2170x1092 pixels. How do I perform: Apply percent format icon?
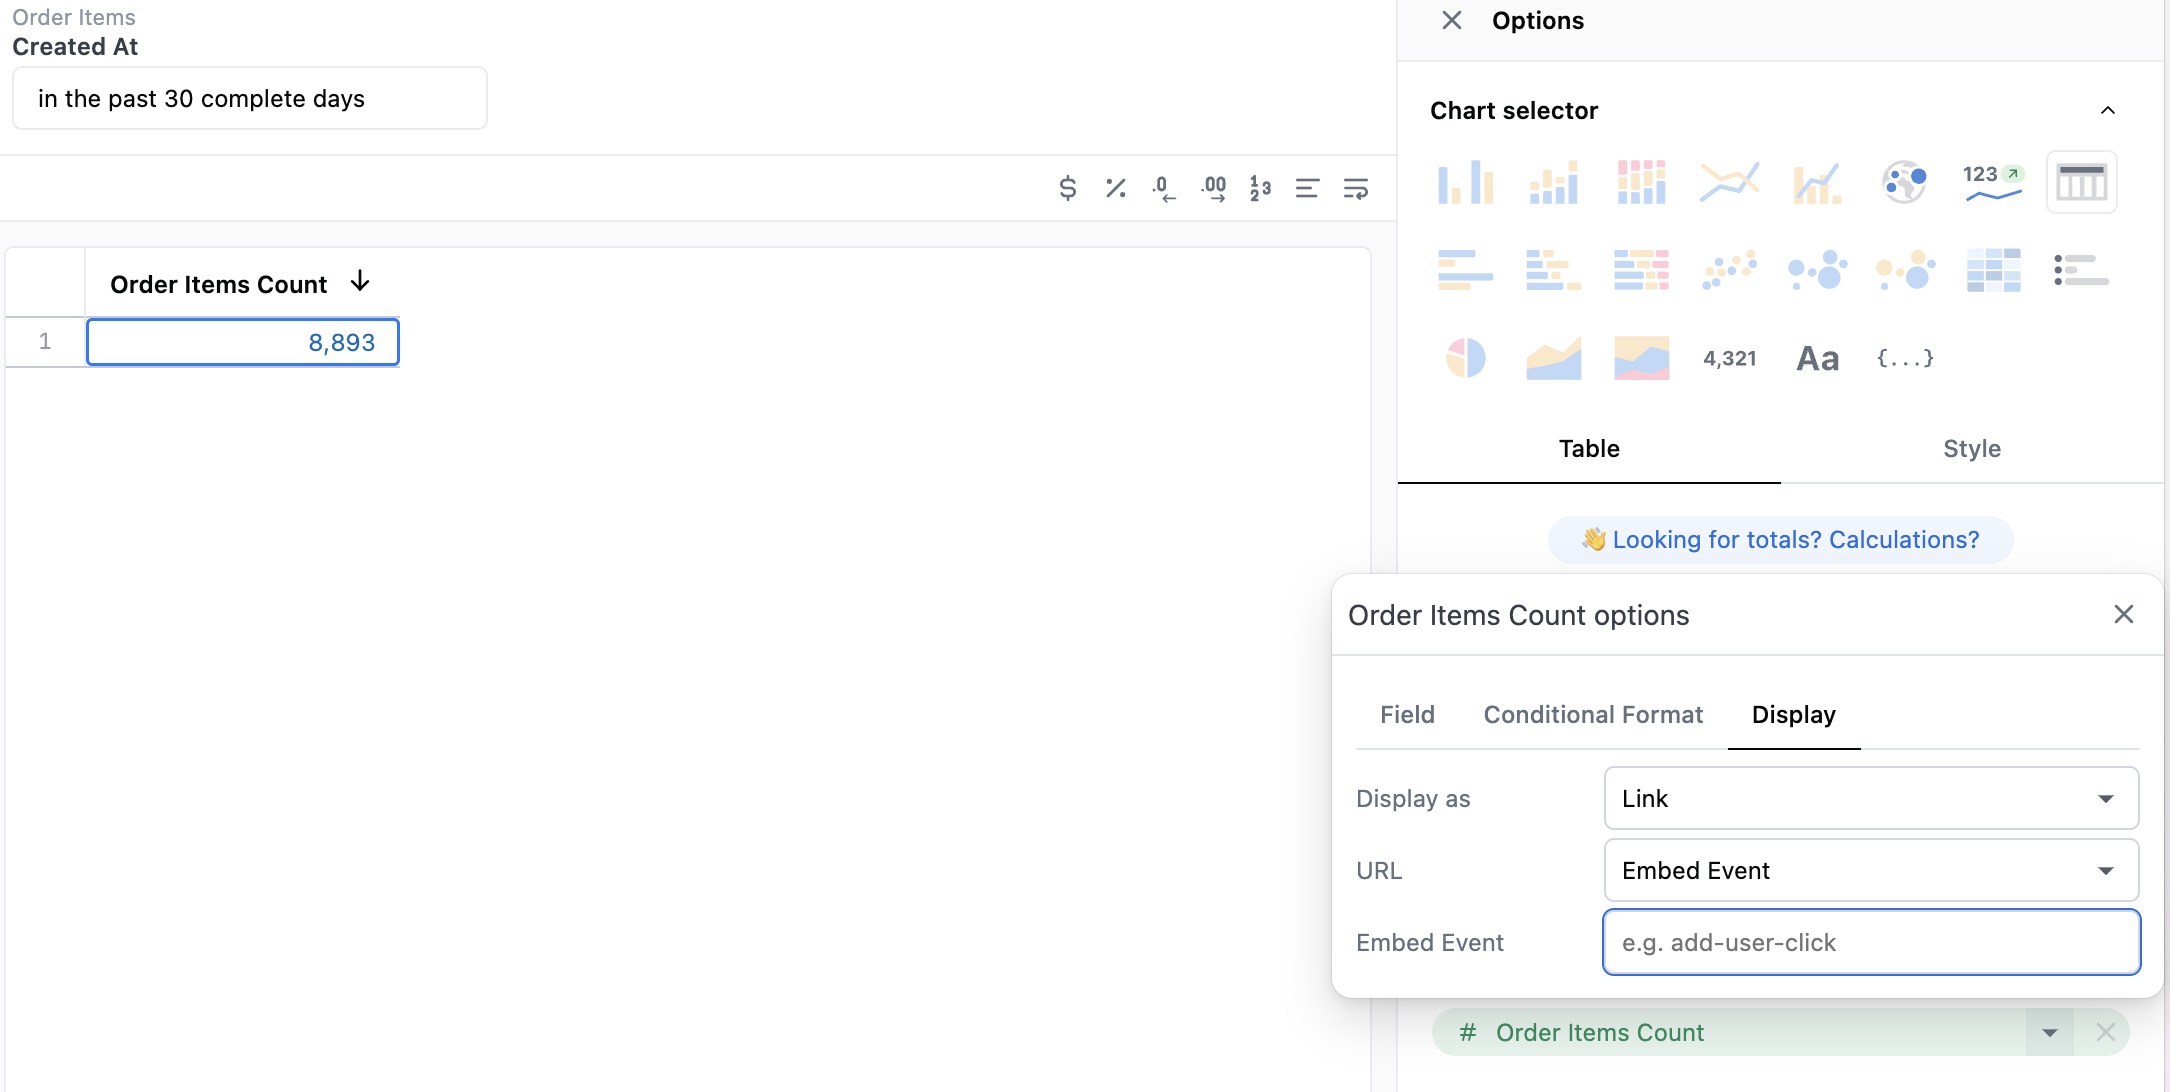1116,188
